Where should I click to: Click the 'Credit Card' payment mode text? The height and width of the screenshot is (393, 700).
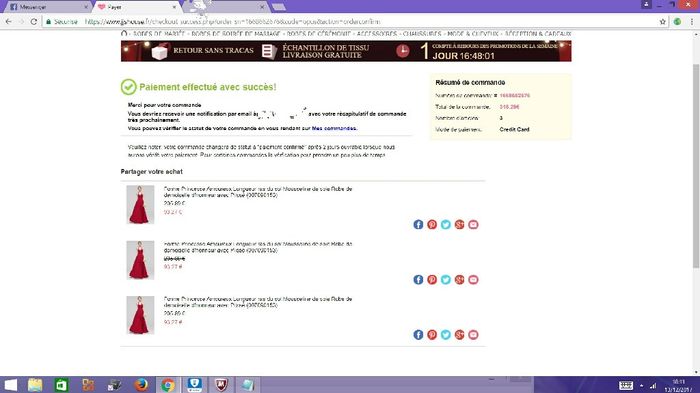tap(514, 130)
